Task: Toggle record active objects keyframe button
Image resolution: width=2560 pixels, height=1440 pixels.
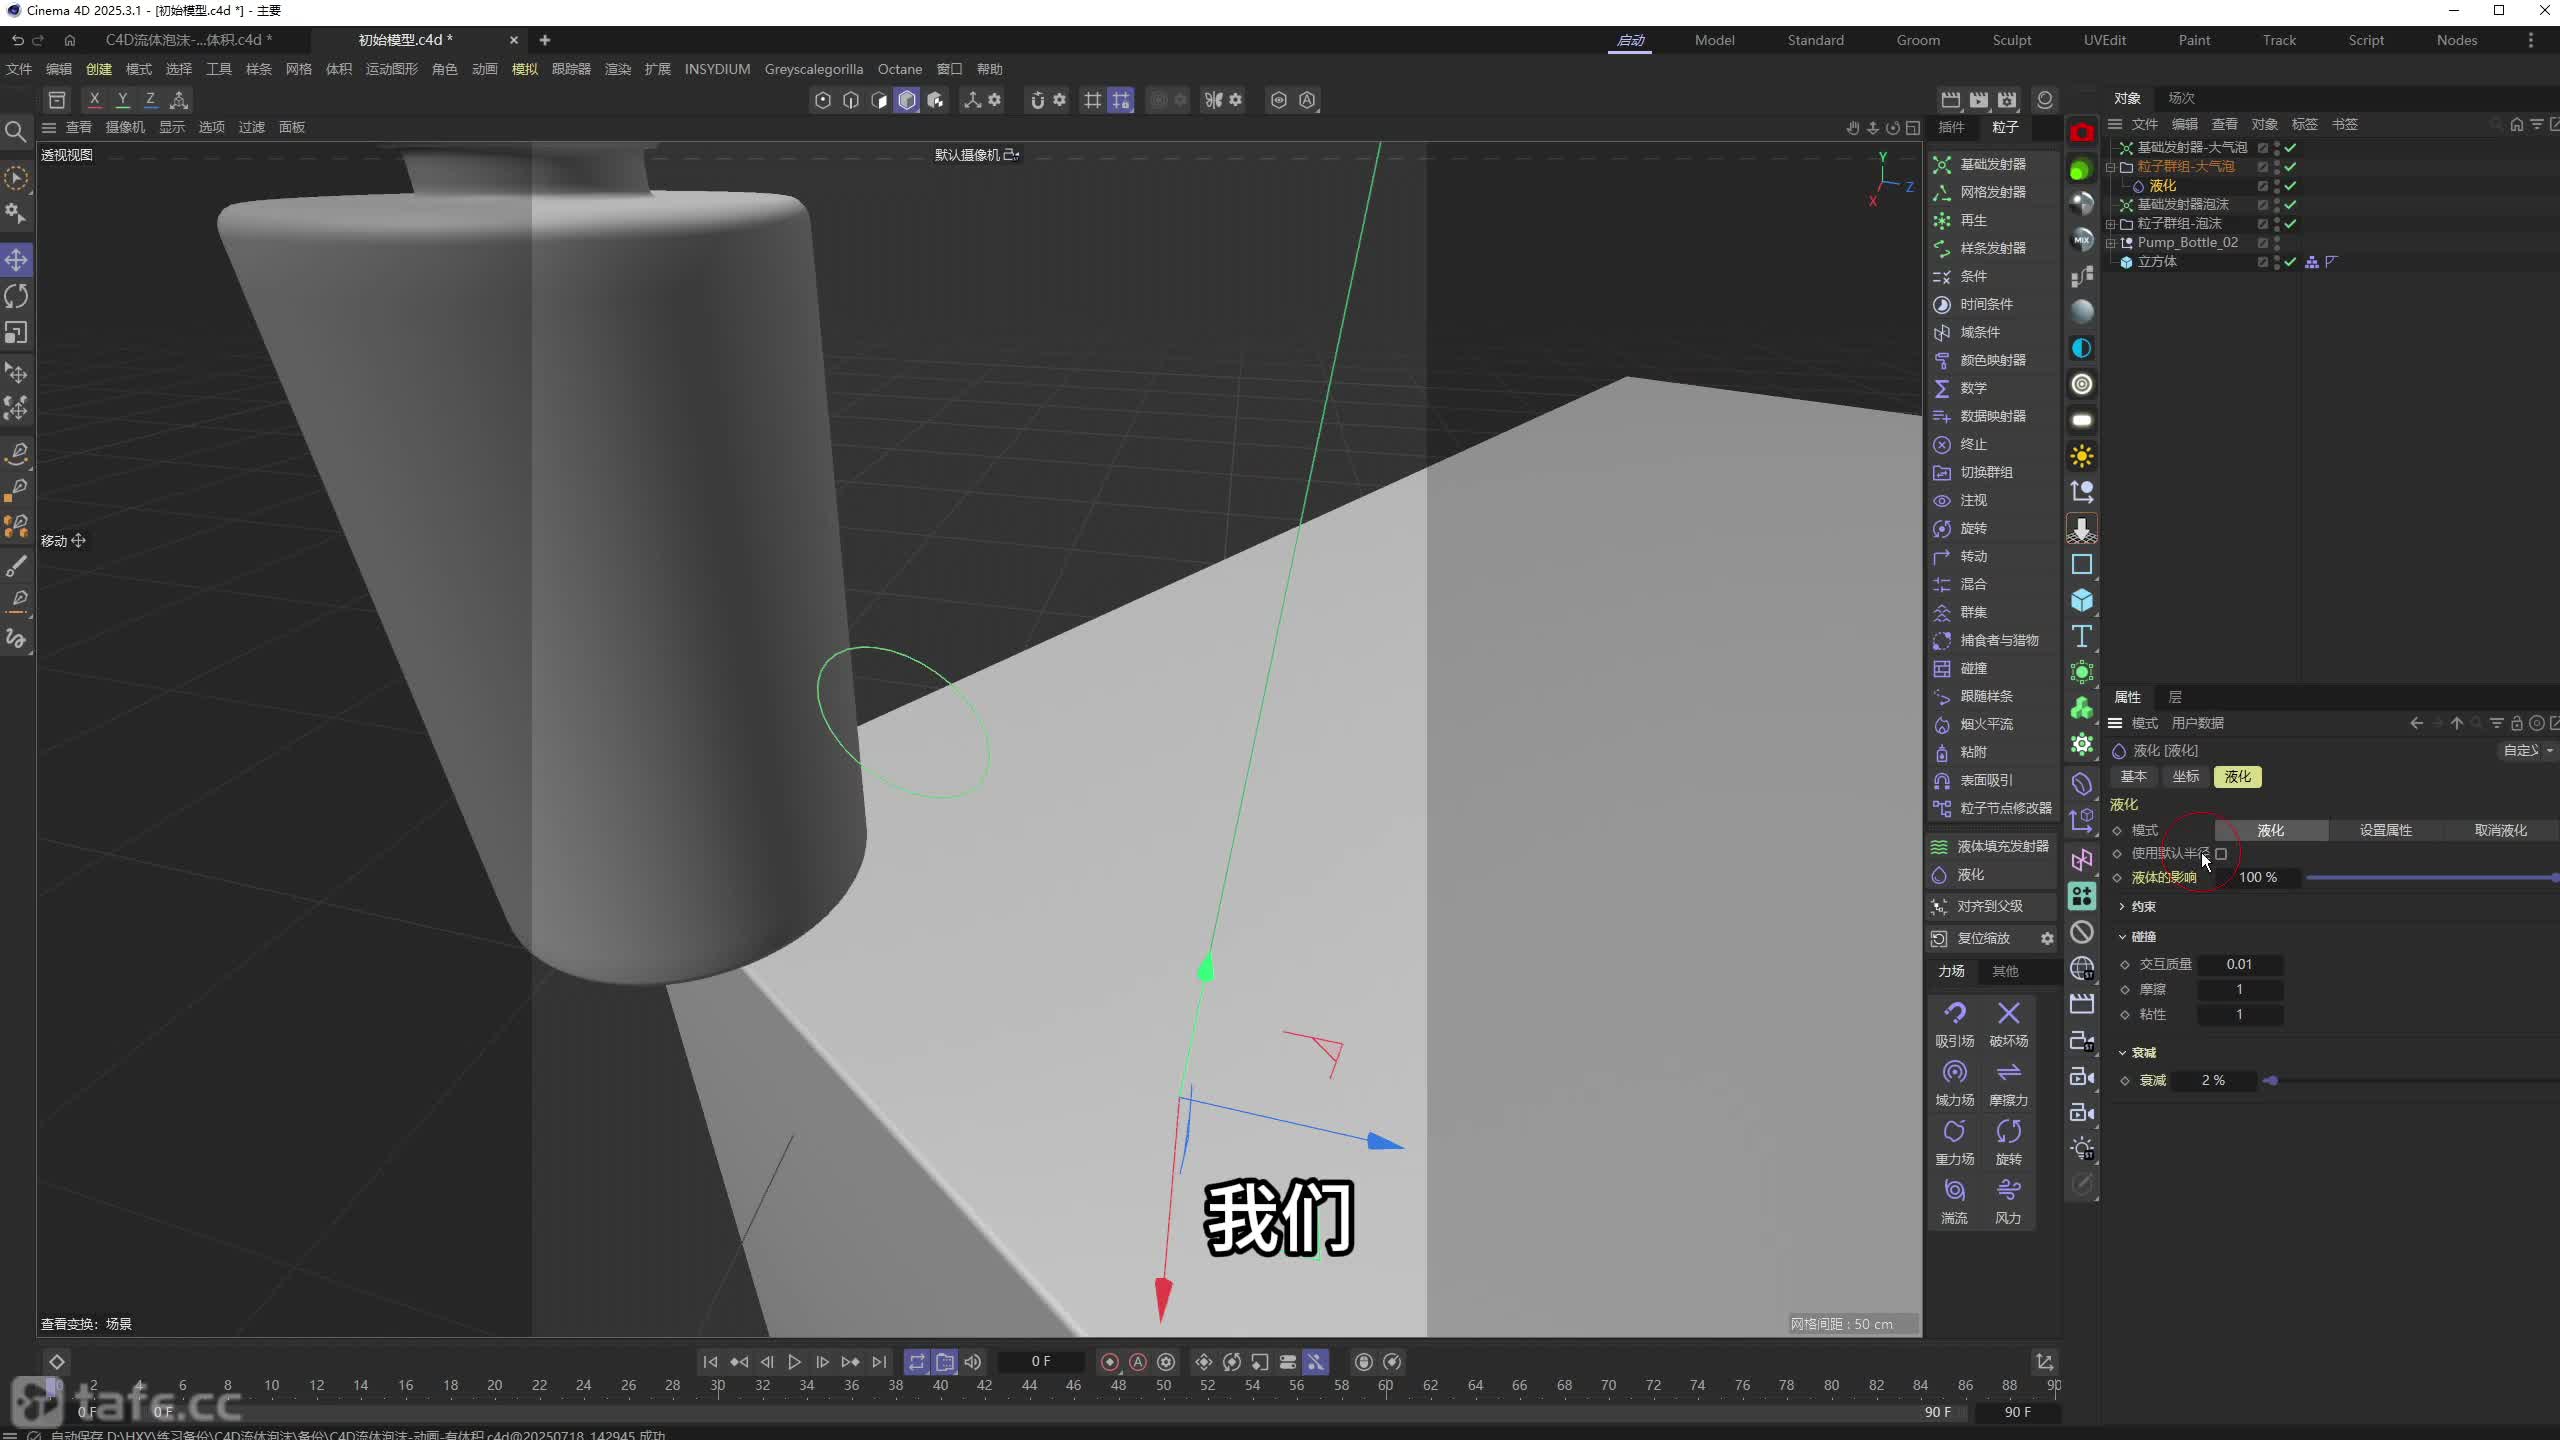Action: (1109, 1361)
